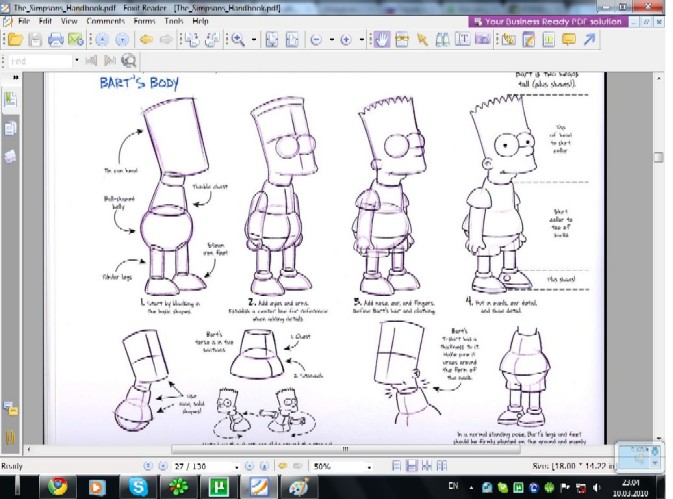
Task: Switch to continuous facing layout icon
Action: 442,466
